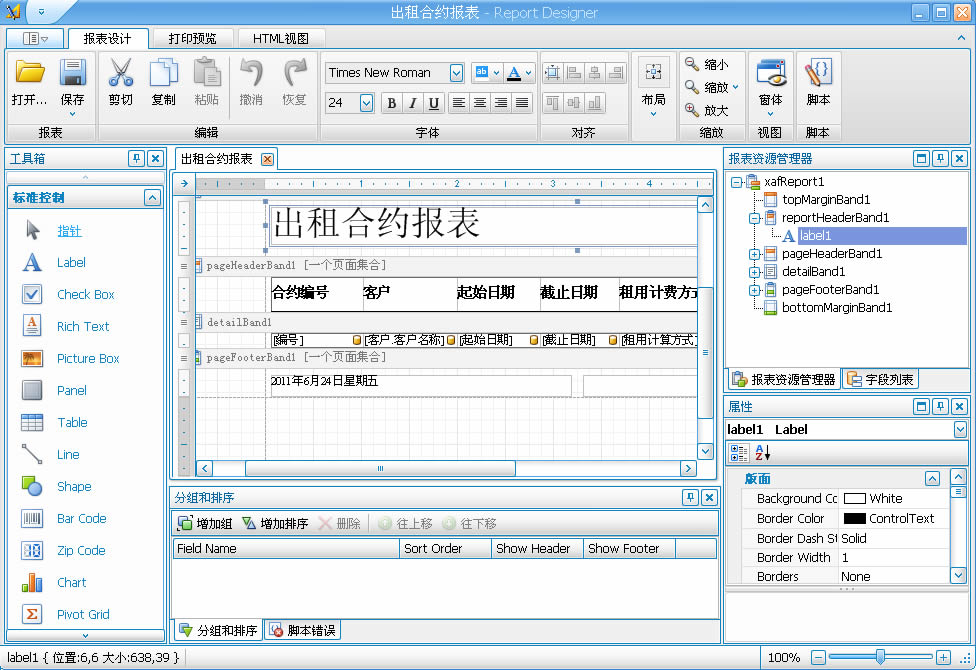The width and height of the screenshot is (976, 670).
Task: Click the zoom slider handle
Action: pyautogui.click(x=880, y=657)
